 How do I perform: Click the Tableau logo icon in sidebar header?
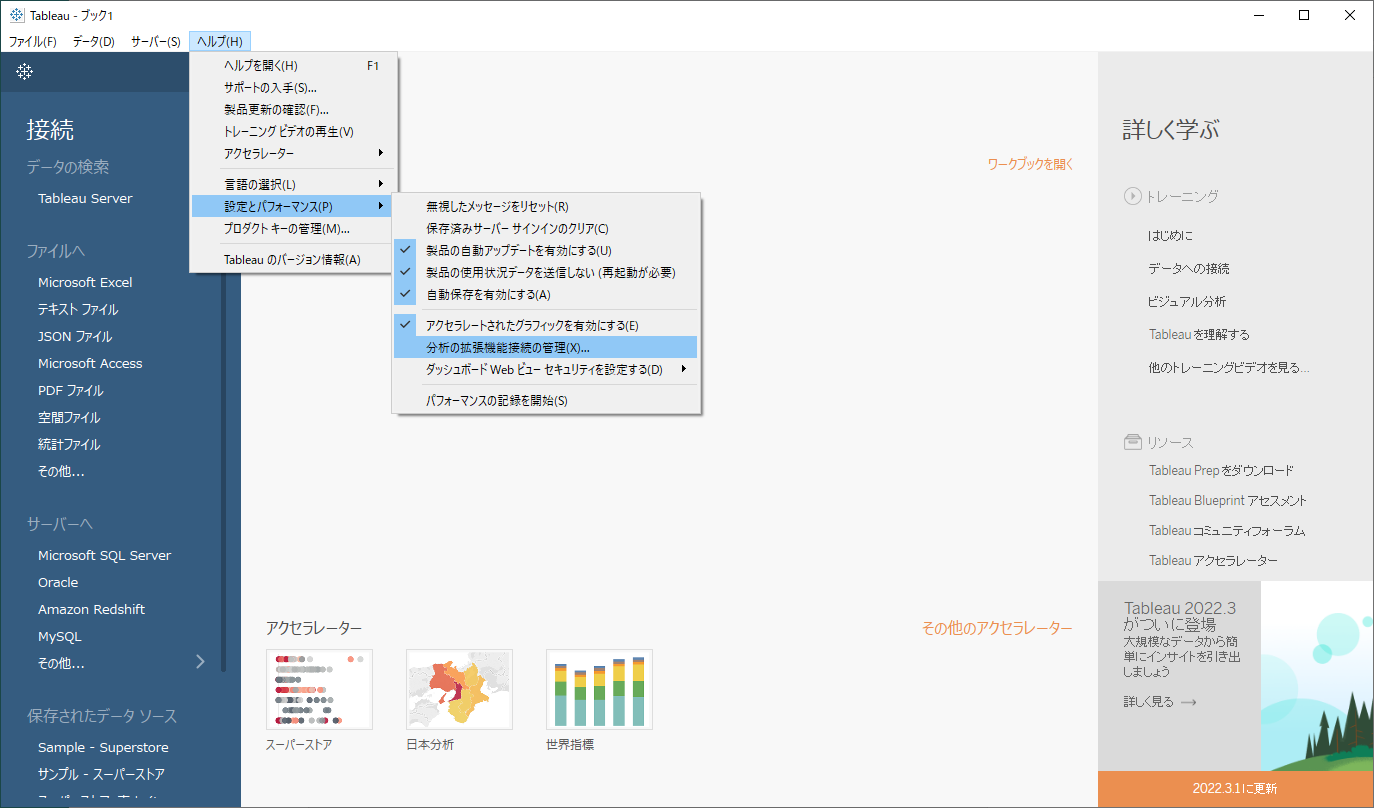[x=24, y=72]
